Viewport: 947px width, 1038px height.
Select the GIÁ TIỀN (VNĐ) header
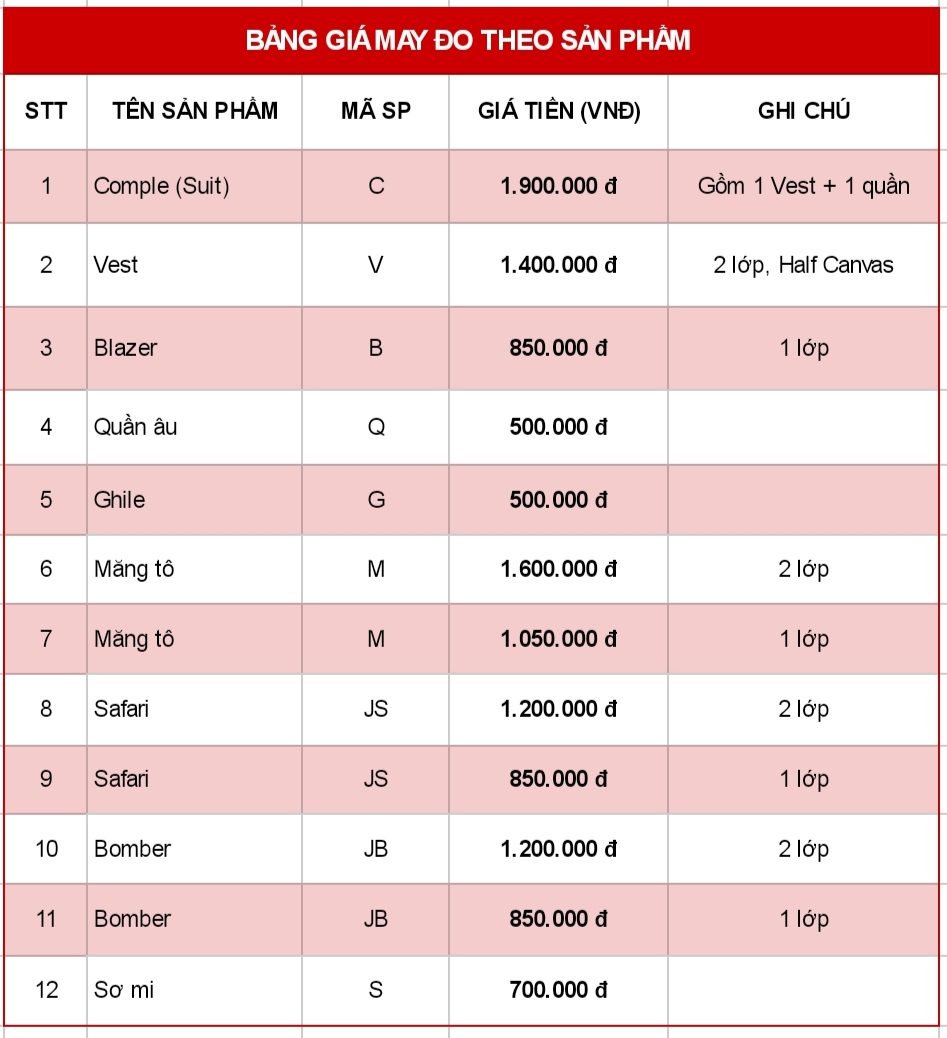[x=559, y=111]
